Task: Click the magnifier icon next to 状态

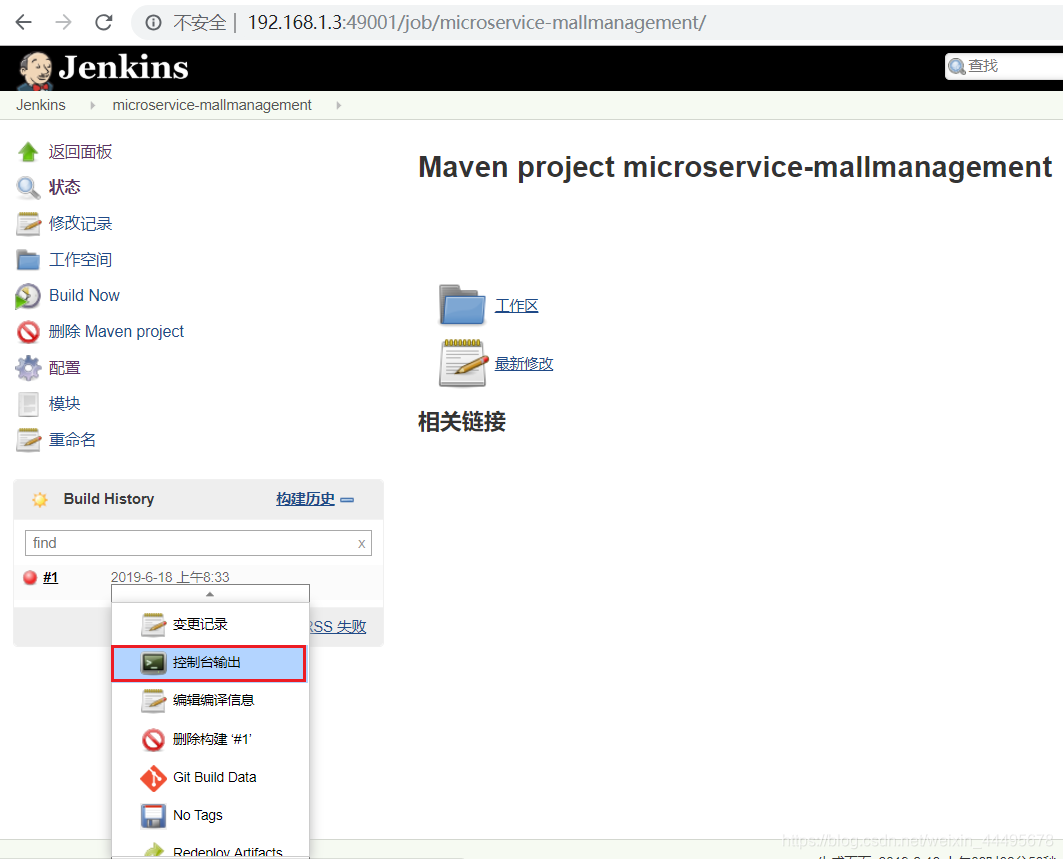Action: [28, 188]
